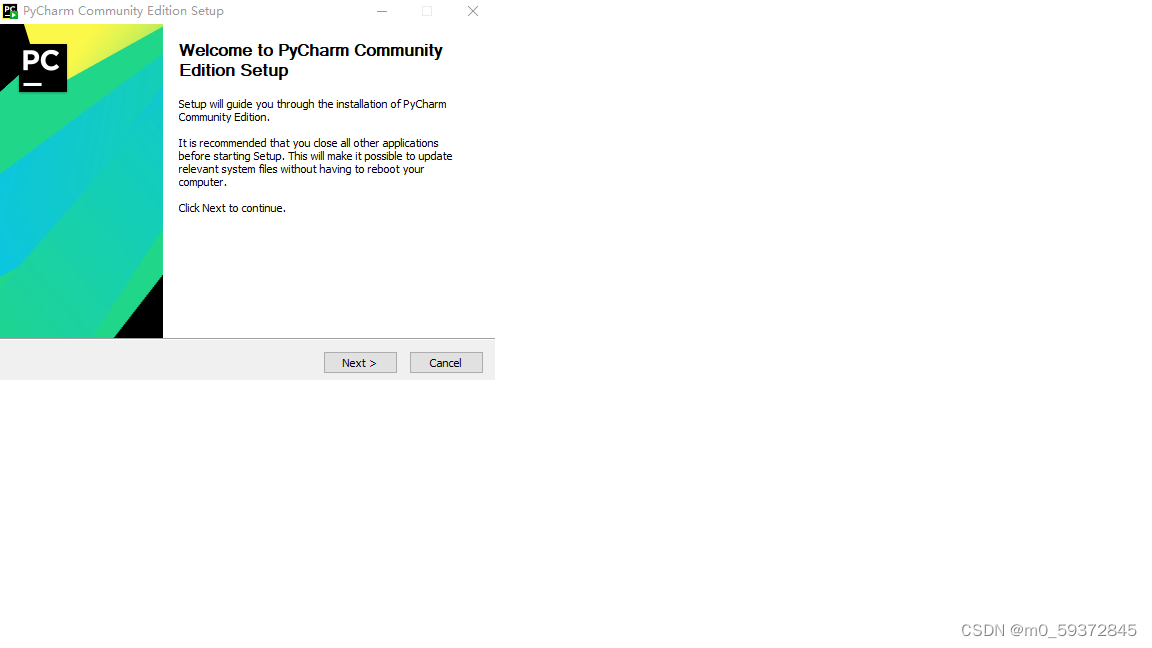Click the PC logo in the banner
1152x648 pixels.
[43, 68]
